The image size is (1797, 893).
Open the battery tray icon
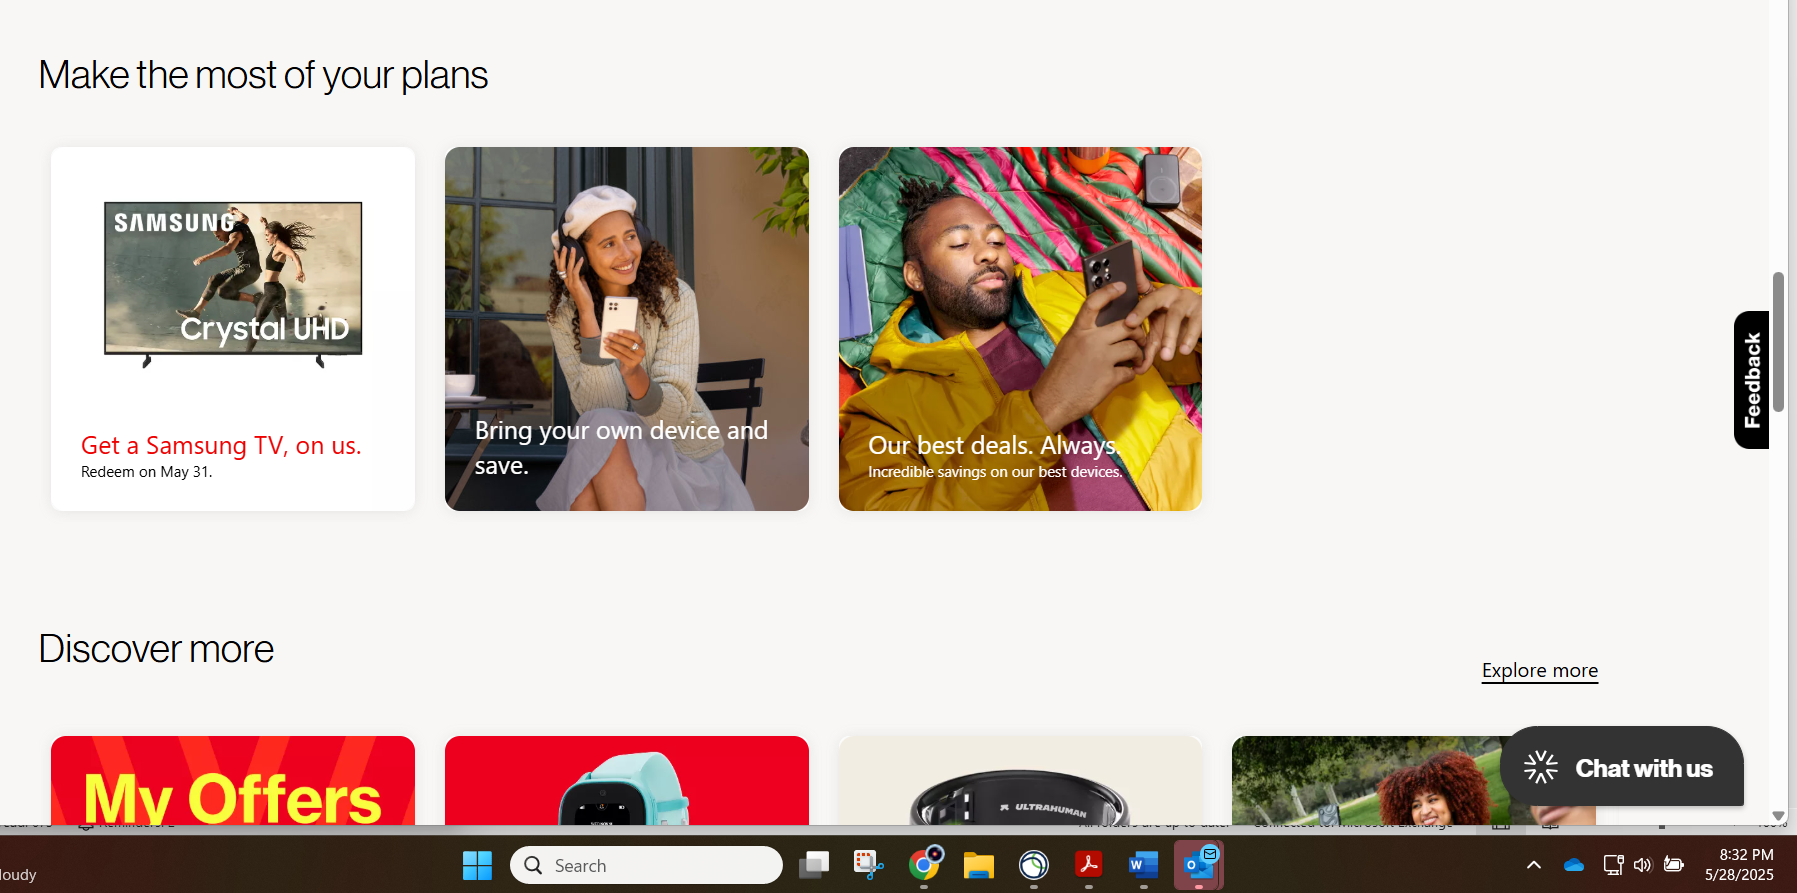[1673, 865]
